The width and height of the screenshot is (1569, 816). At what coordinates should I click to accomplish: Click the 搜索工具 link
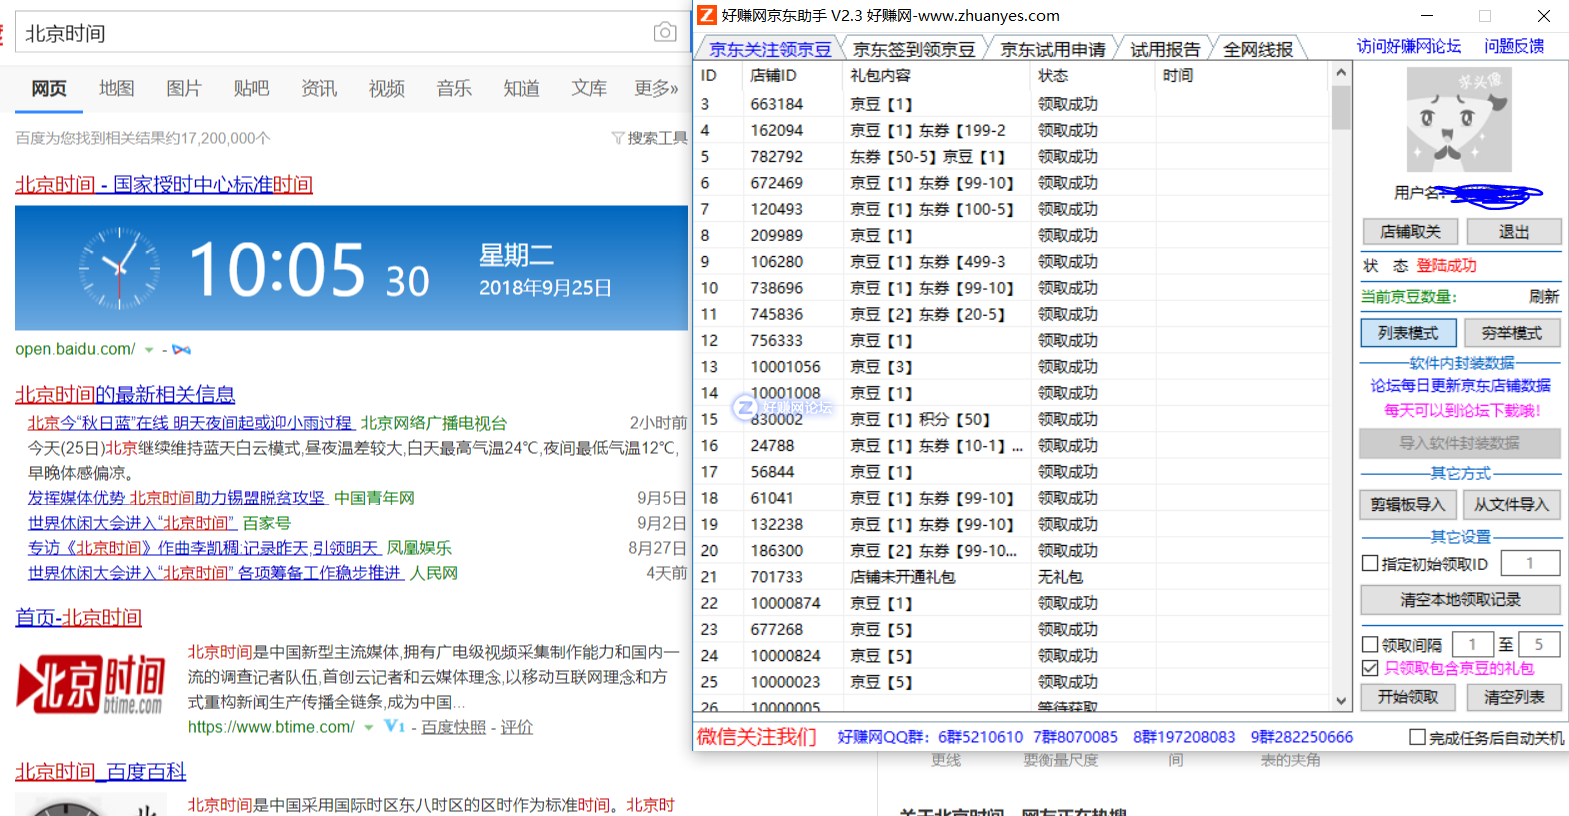[x=657, y=138]
